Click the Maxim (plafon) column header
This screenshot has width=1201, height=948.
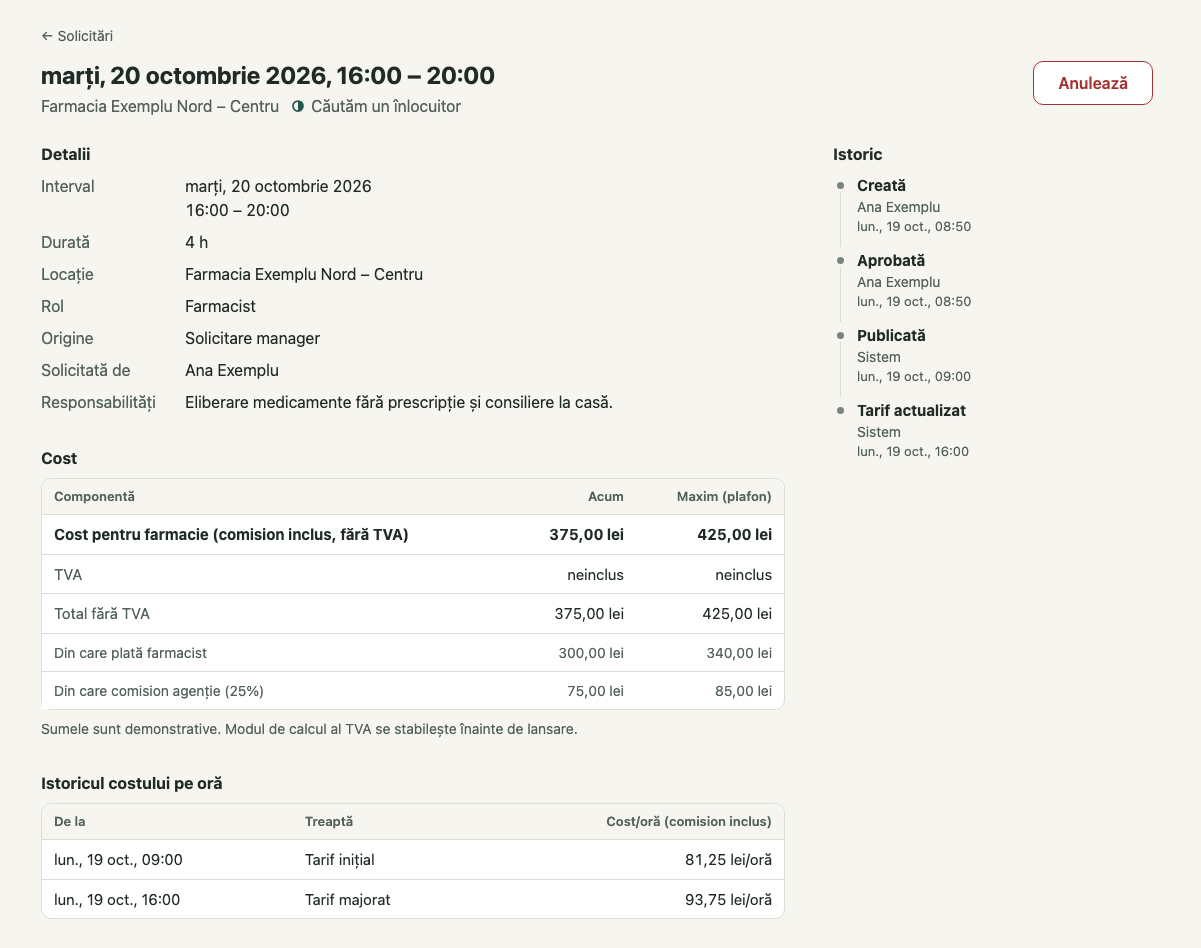[x=724, y=497]
